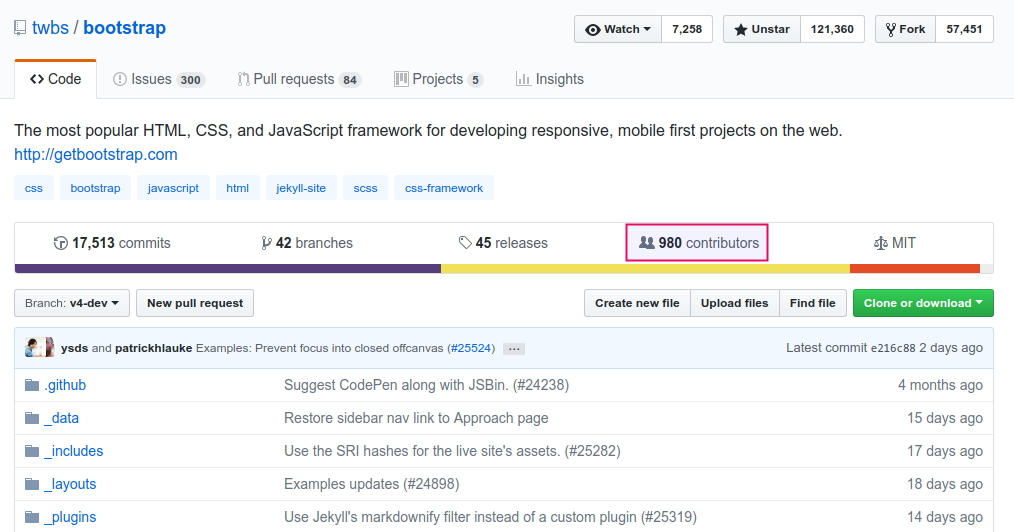Open pull request #25524 link

coord(471,348)
